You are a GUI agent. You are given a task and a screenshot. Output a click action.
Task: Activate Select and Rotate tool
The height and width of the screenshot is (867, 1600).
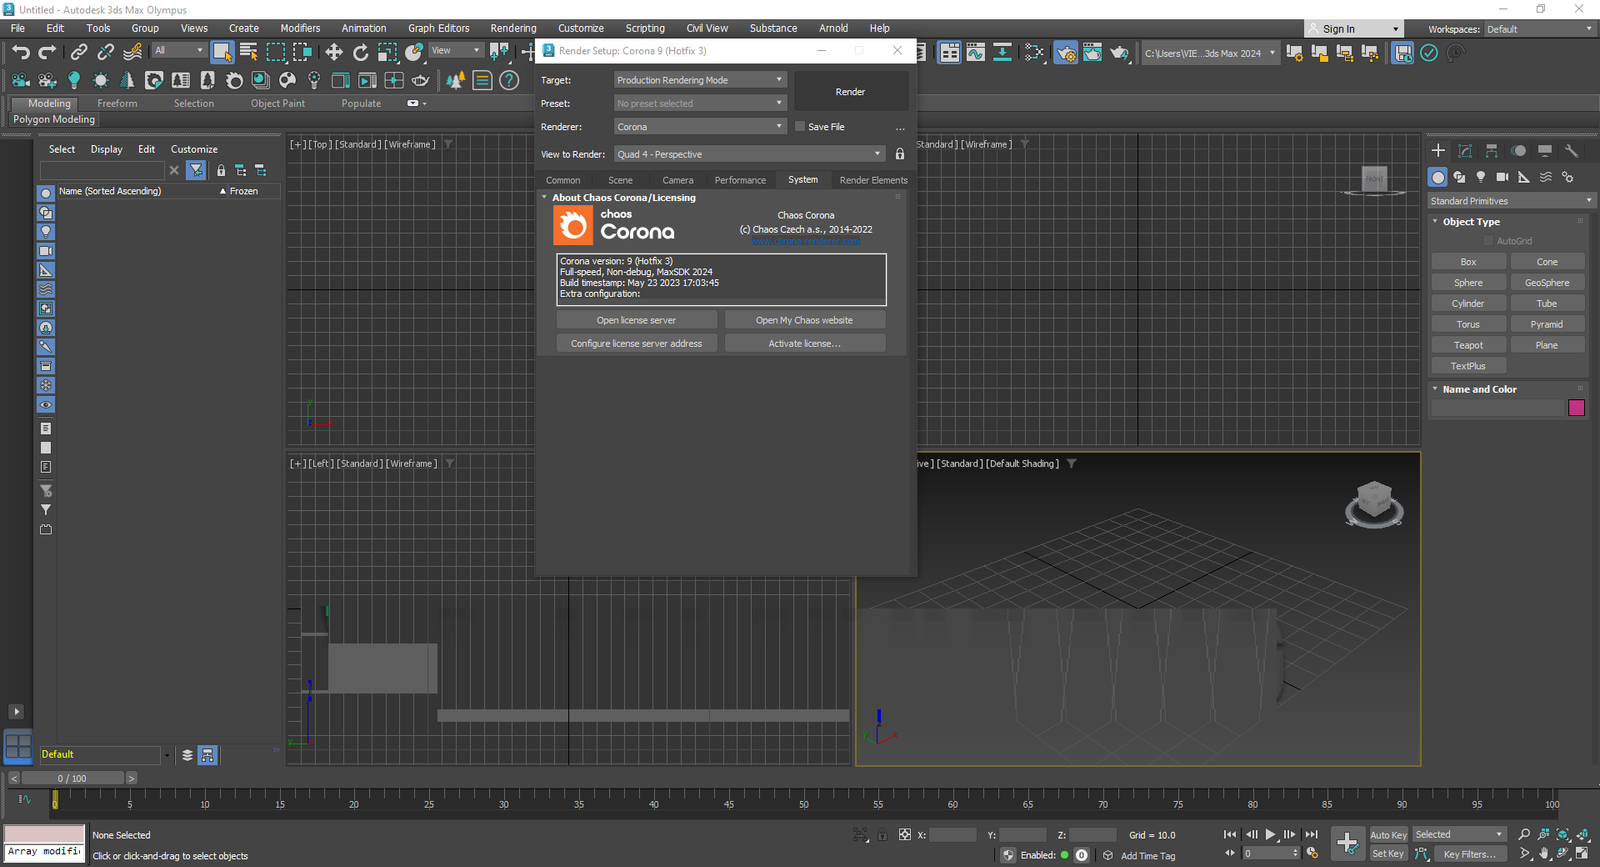360,52
